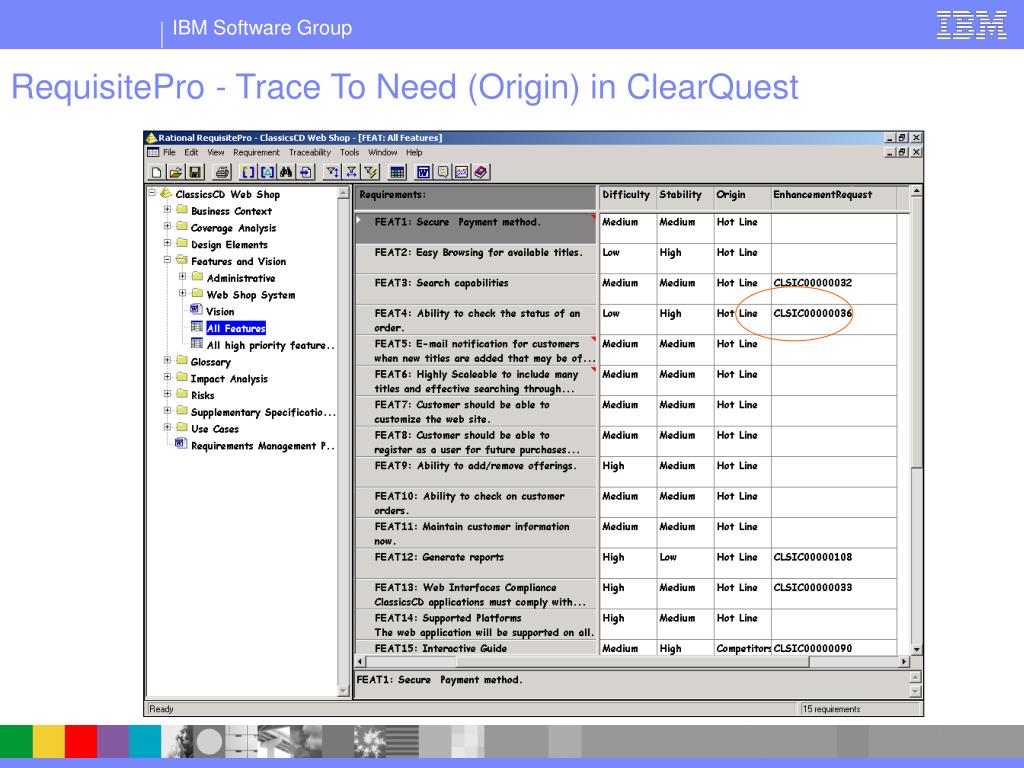
Task: Open the Help menu
Action: point(414,152)
